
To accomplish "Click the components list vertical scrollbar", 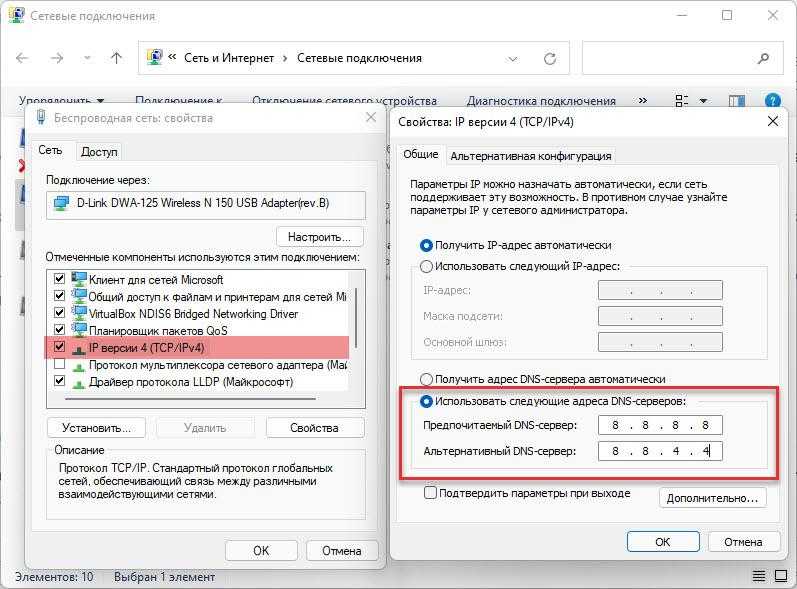I will click(x=356, y=318).
